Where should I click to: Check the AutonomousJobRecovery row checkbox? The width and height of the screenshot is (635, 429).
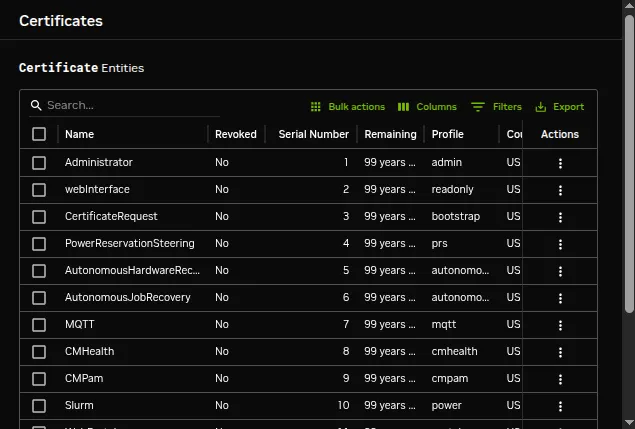39,298
